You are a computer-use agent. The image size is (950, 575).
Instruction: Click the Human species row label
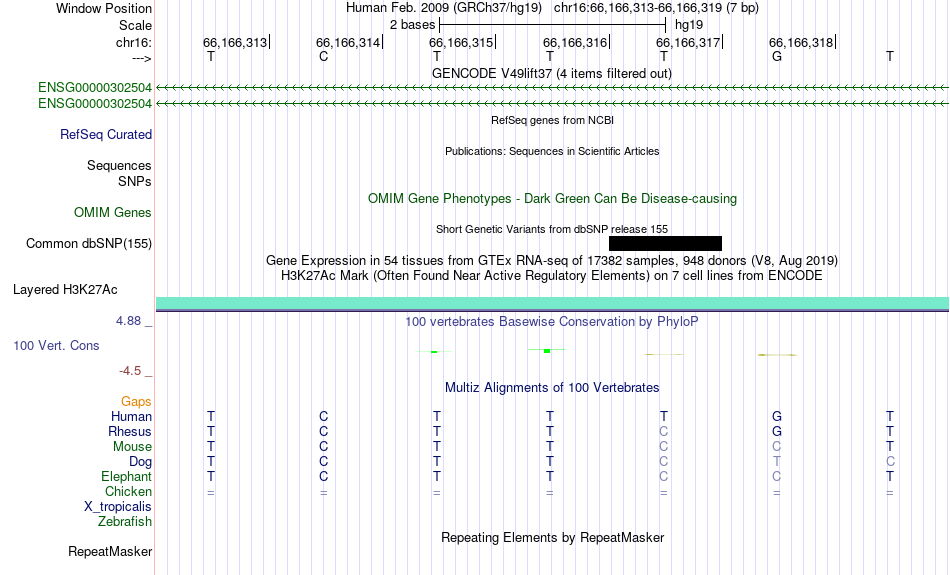[x=131, y=417]
